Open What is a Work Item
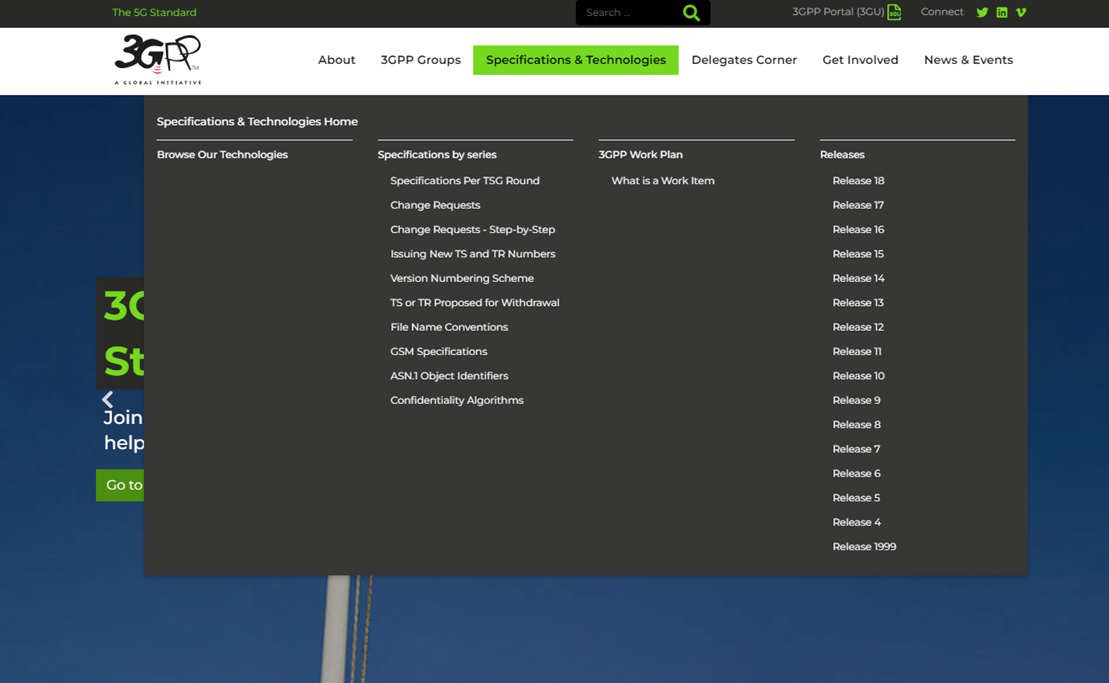The image size is (1109, 683). pos(663,180)
